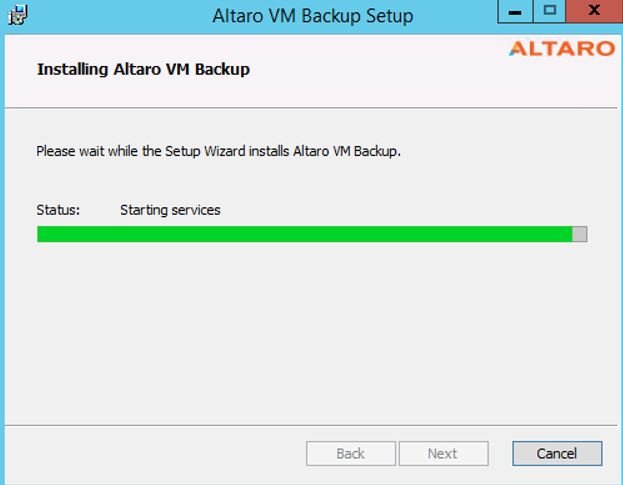Click the empty gray area below the progress bar

(312, 334)
